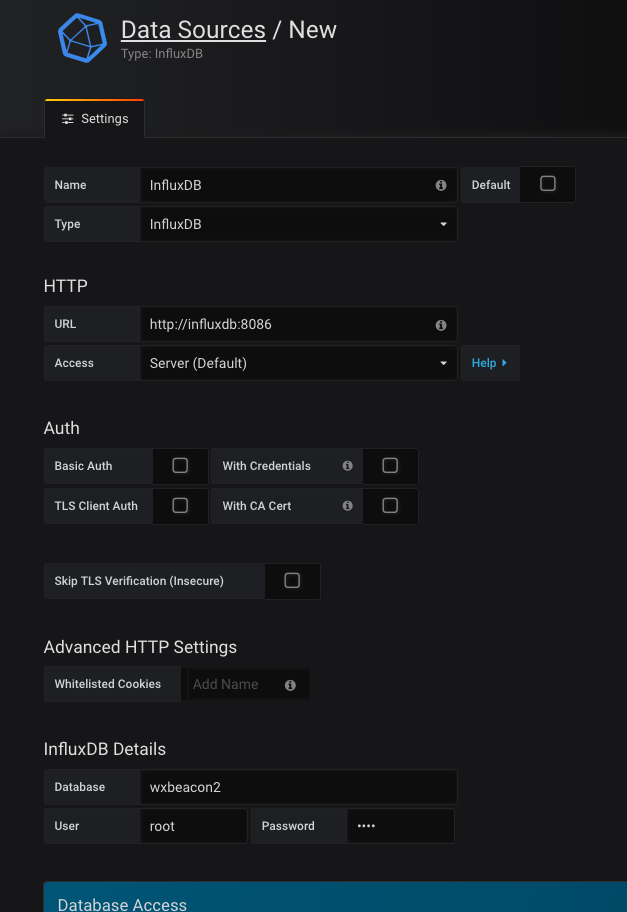This screenshot has height=912, width=627.
Task: Enable Skip TLS Verification (Insecure) checkbox
Action: click(x=292, y=581)
